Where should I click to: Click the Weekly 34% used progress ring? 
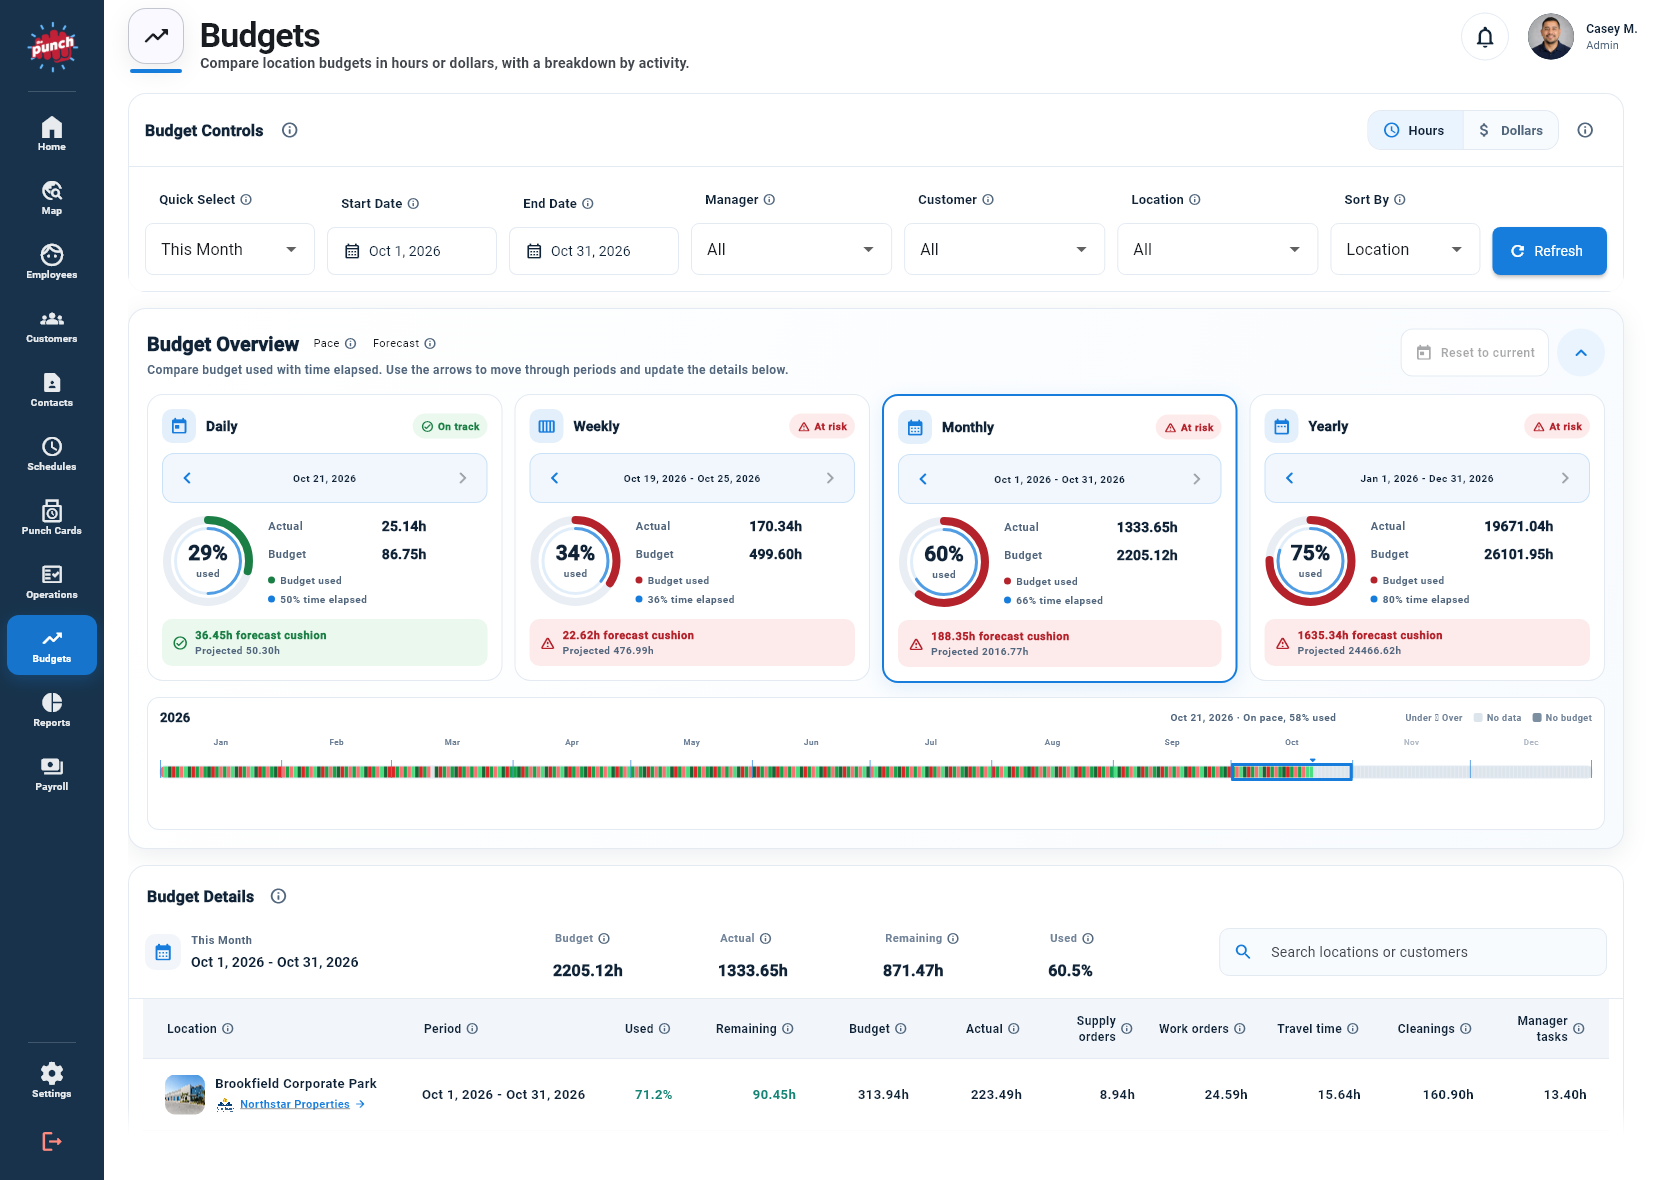[x=575, y=560]
